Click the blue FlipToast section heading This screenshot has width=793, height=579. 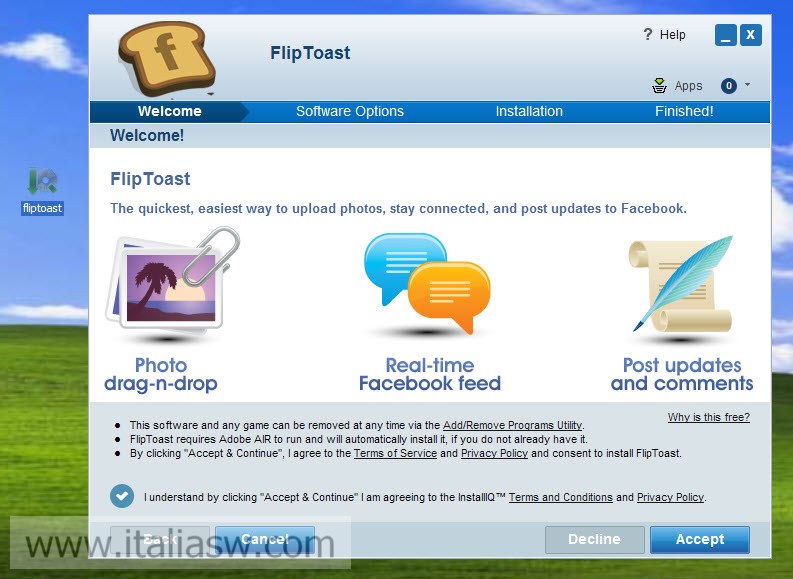click(150, 179)
